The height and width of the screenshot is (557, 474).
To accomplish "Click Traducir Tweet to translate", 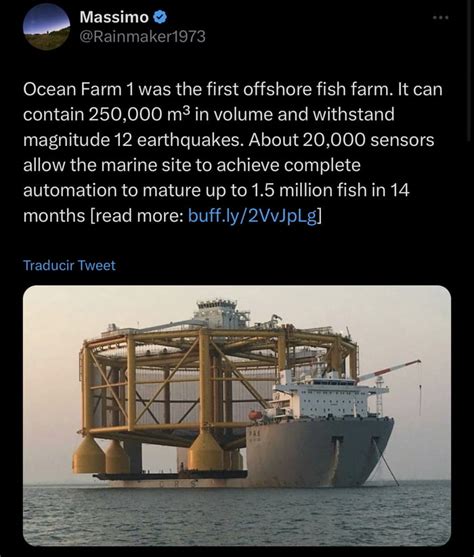I will coord(69,265).
